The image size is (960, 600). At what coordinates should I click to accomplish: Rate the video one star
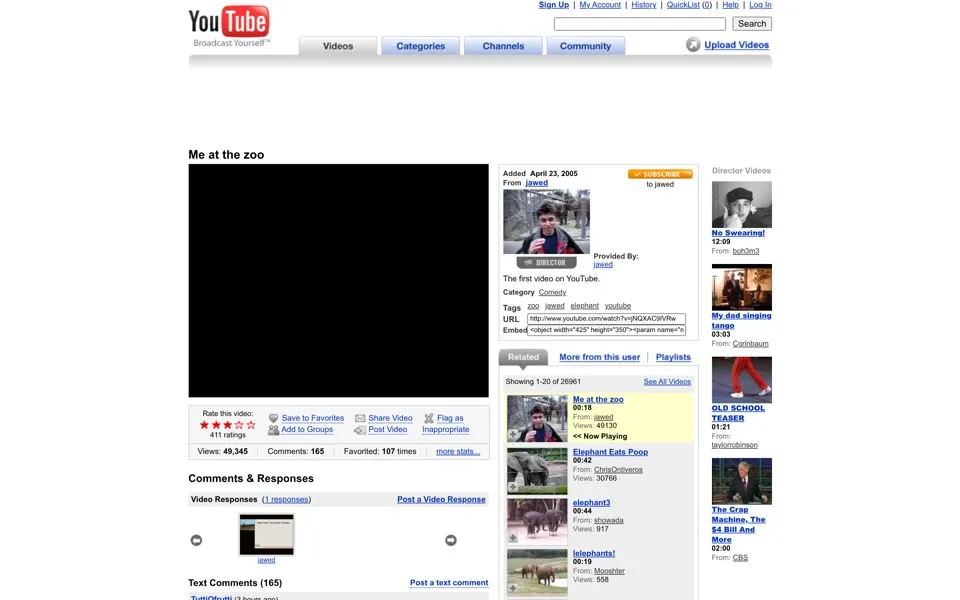click(x=204, y=424)
